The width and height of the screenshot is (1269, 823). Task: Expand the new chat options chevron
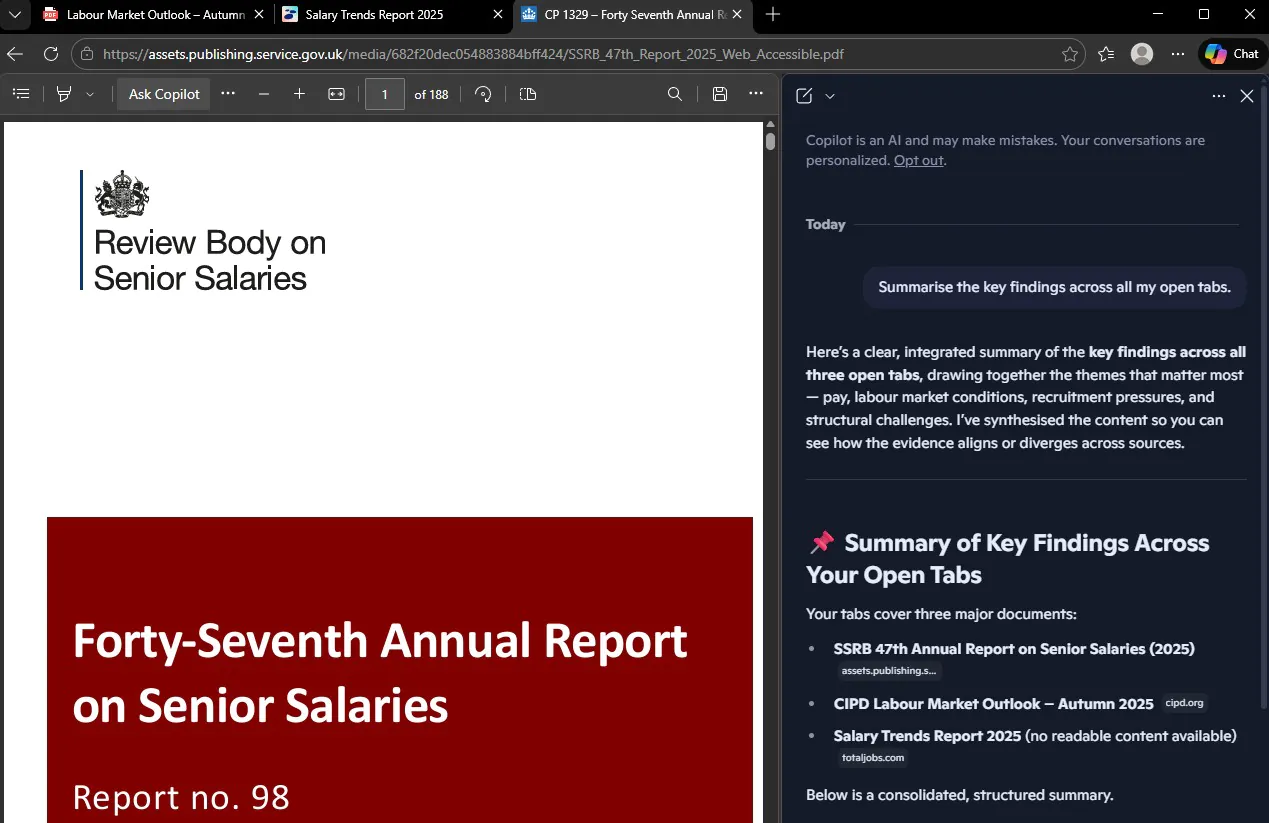pyautogui.click(x=828, y=95)
